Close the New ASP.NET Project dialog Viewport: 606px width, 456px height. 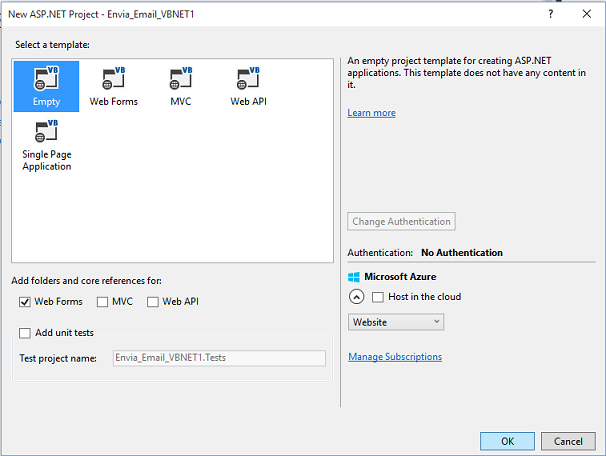click(587, 14)
